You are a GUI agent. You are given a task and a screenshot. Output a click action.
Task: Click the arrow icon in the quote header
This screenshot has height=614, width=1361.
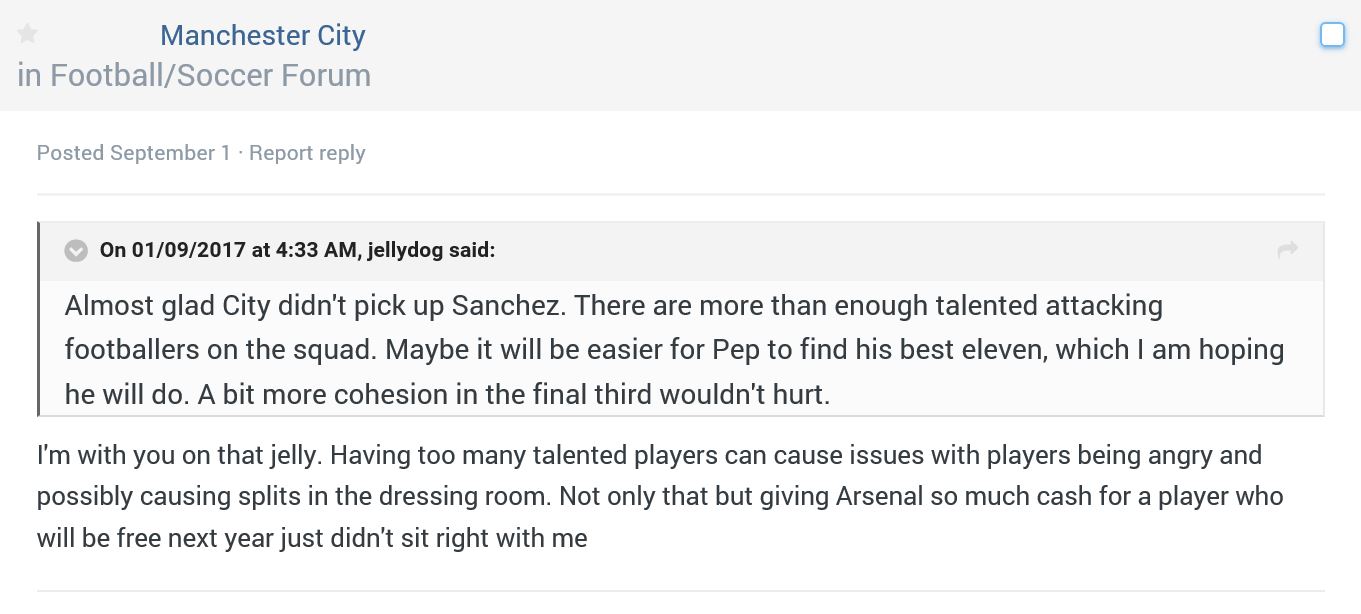(1288, 250)
